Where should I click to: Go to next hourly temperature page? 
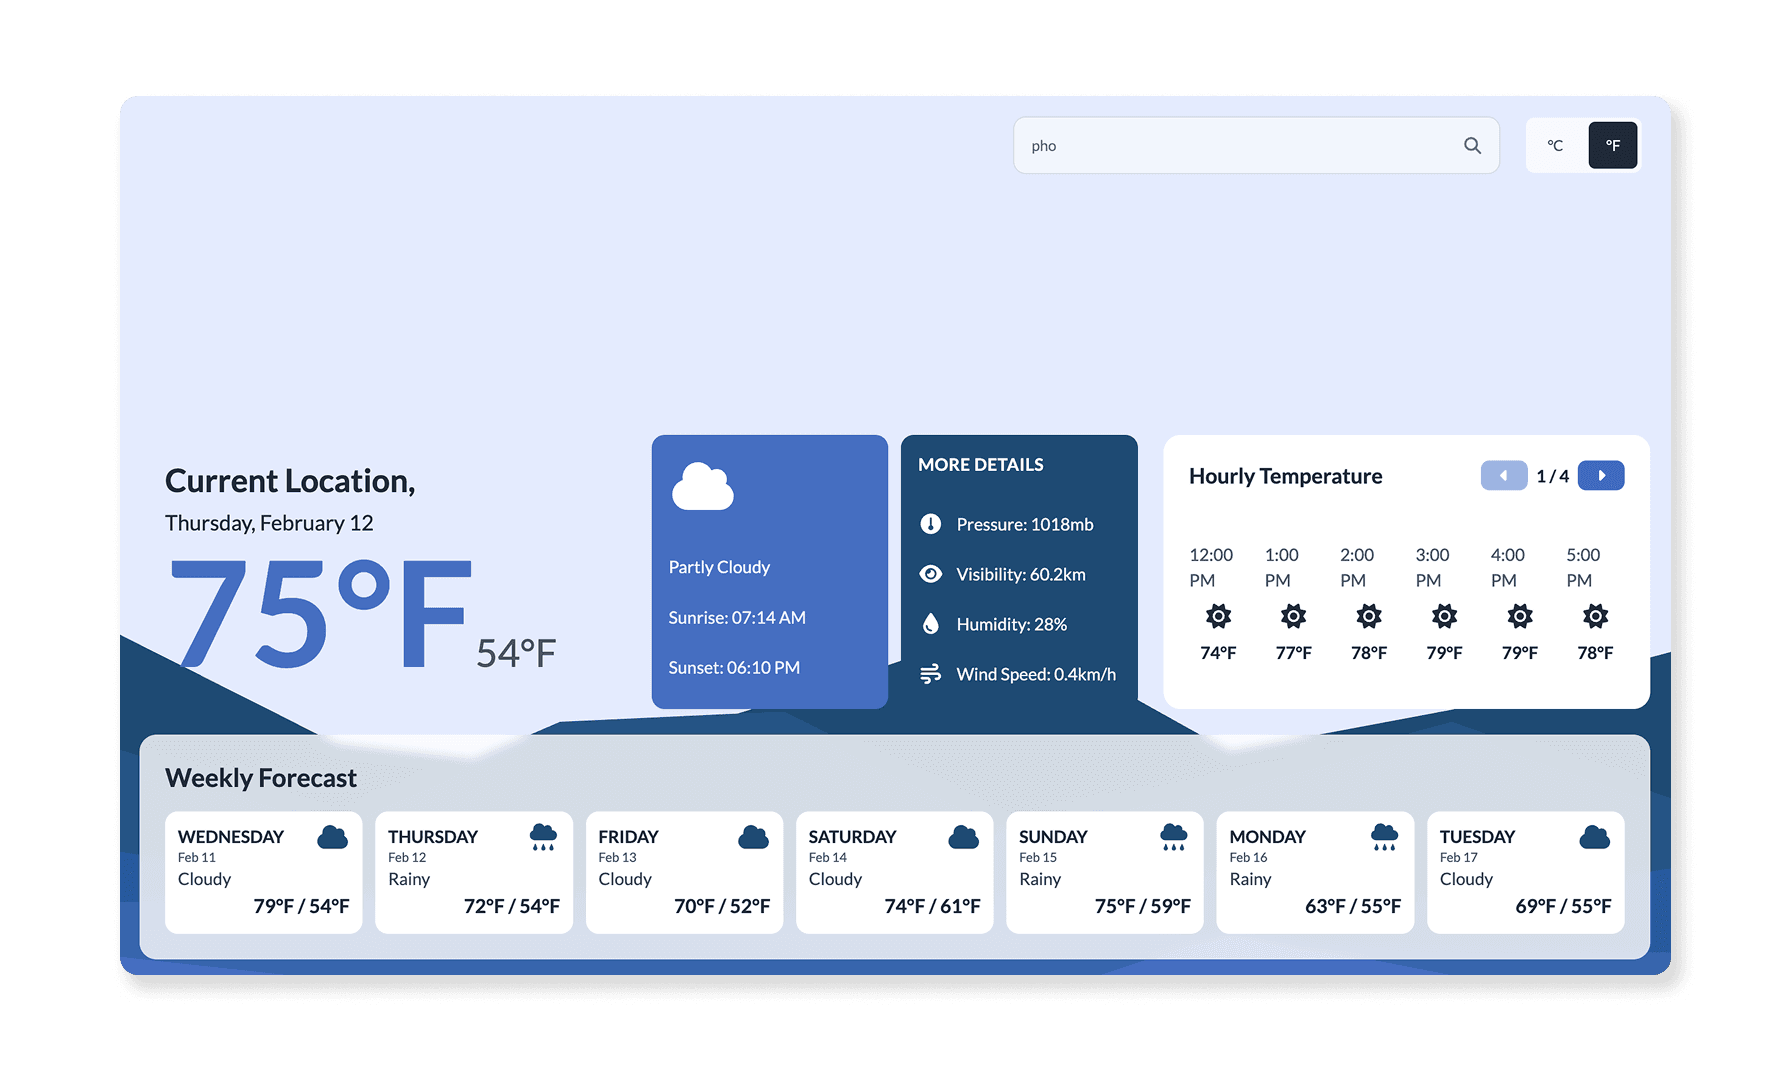pyautogui.click(x=1601, y=476)
